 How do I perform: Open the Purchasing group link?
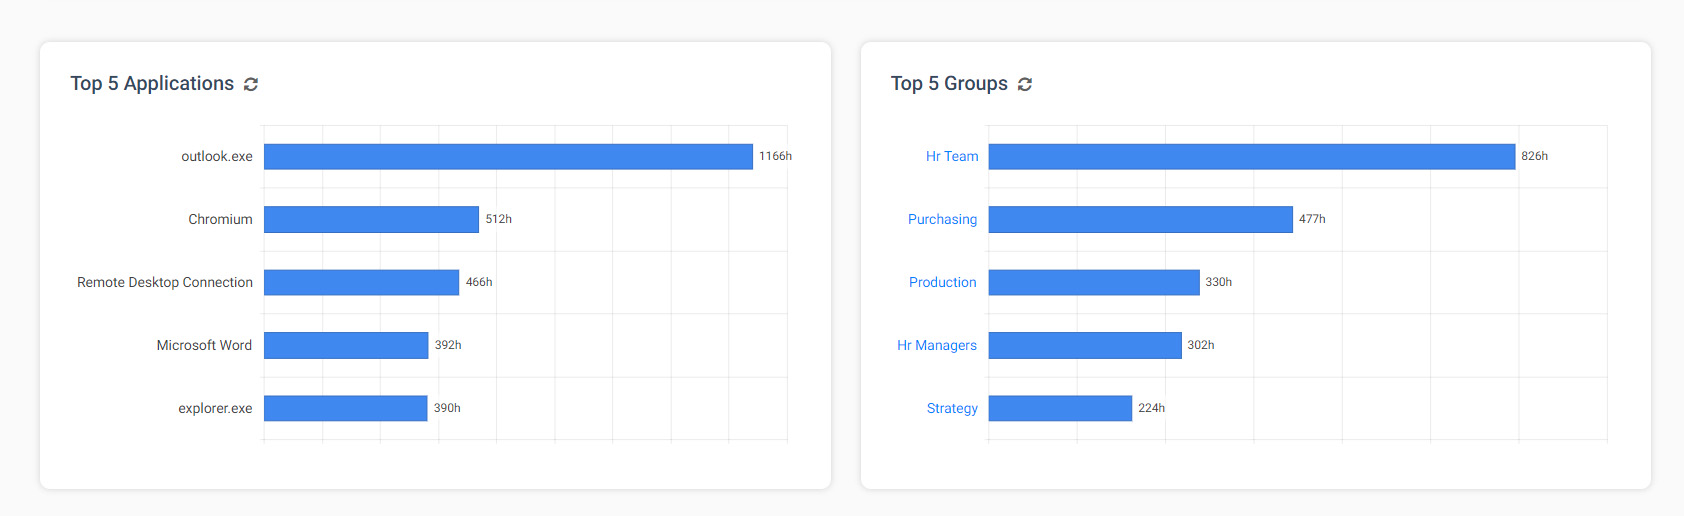tap(942, 219)
